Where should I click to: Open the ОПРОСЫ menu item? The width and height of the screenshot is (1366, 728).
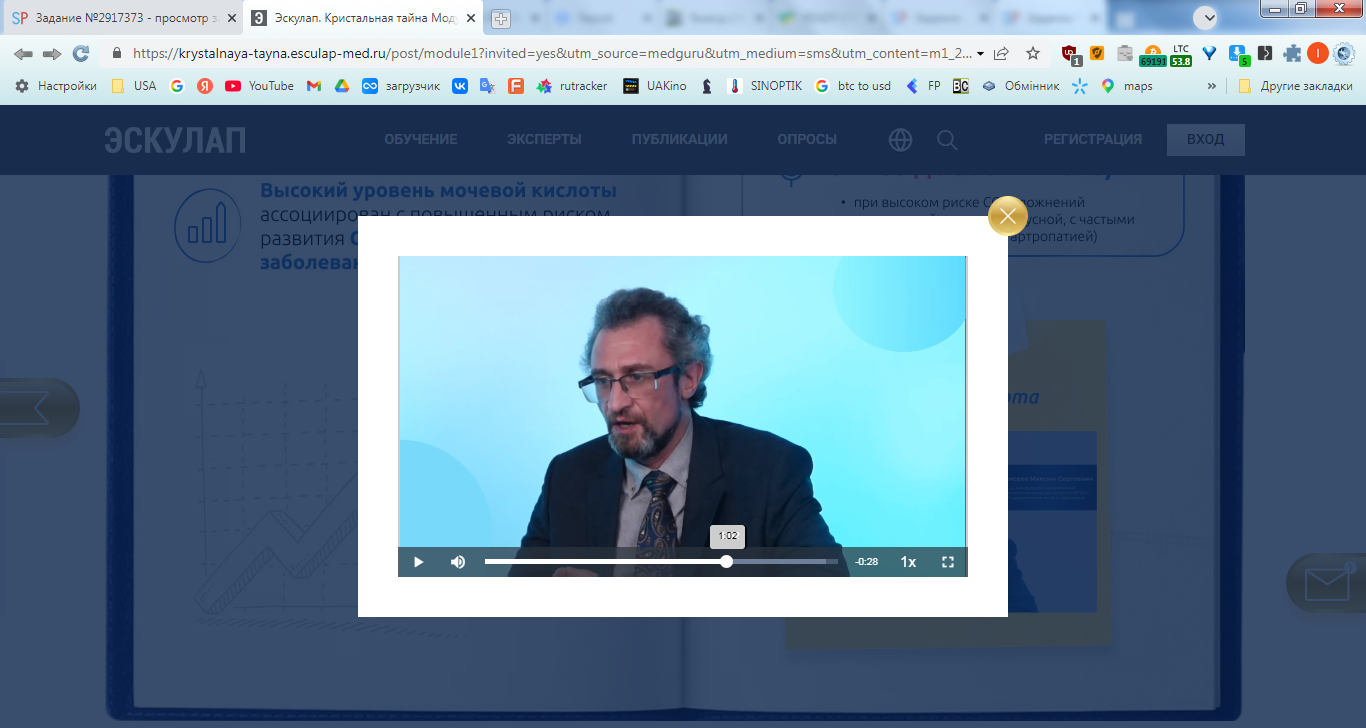[x=807, y=140]
